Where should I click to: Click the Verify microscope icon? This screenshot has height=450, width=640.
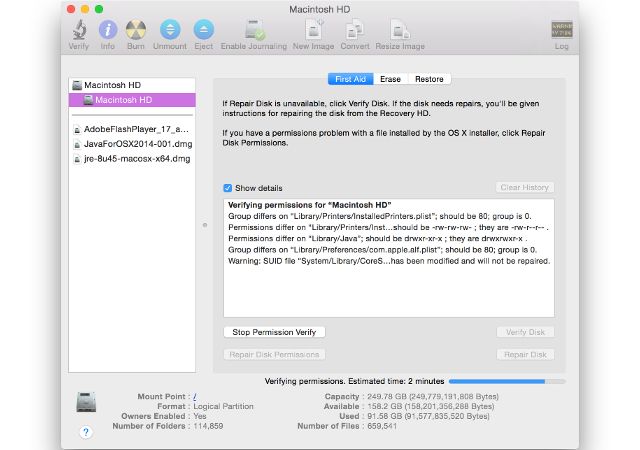click(78, 30)
